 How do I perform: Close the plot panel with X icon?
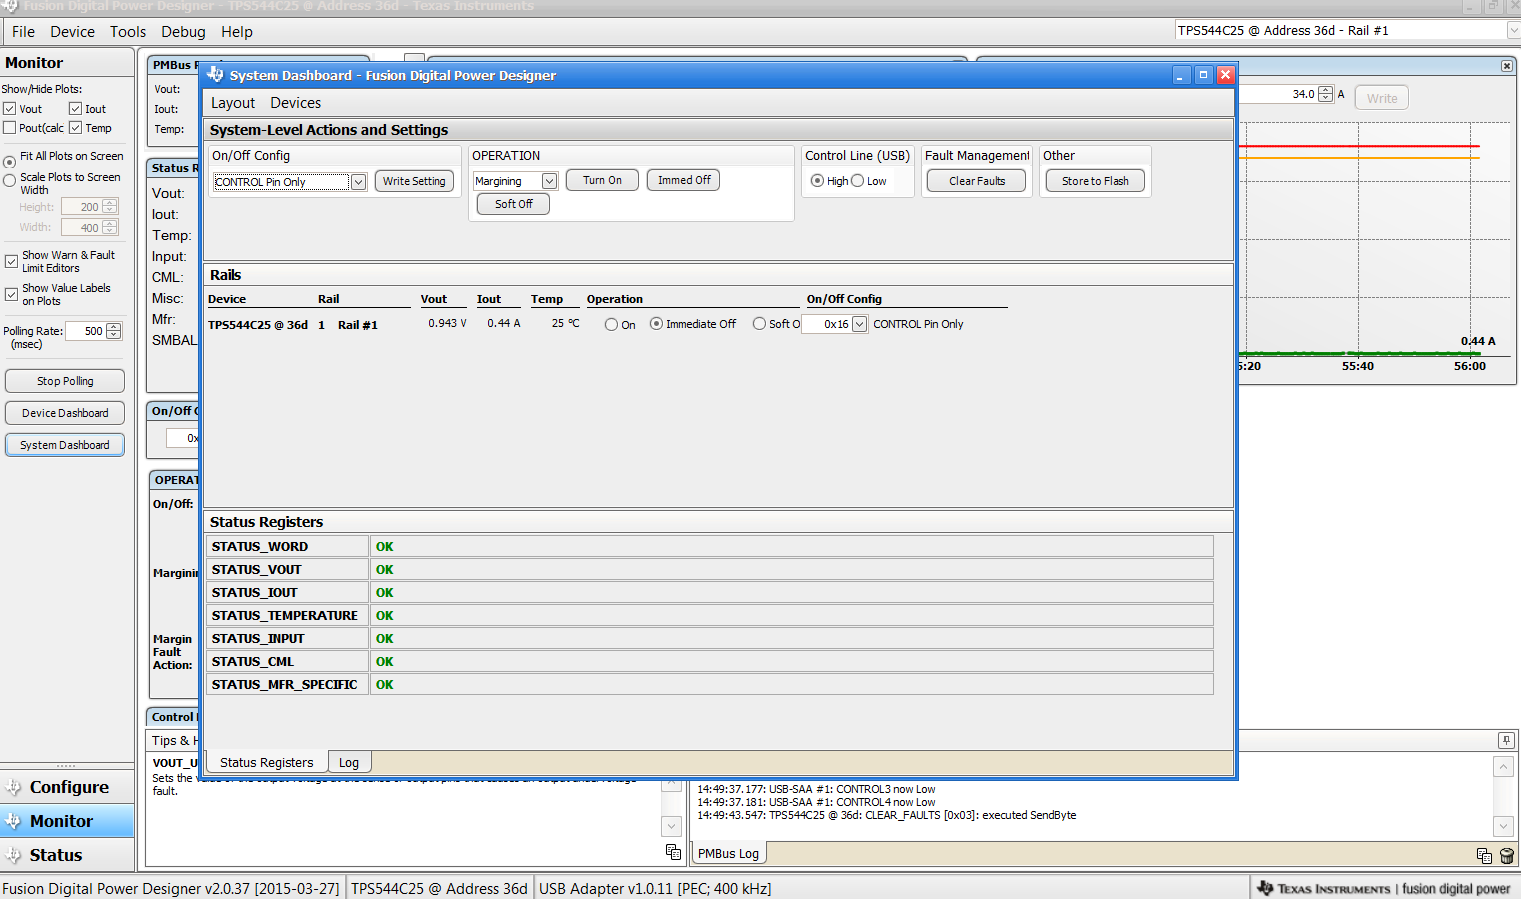pyautogui.click(x=1507, y=66)
